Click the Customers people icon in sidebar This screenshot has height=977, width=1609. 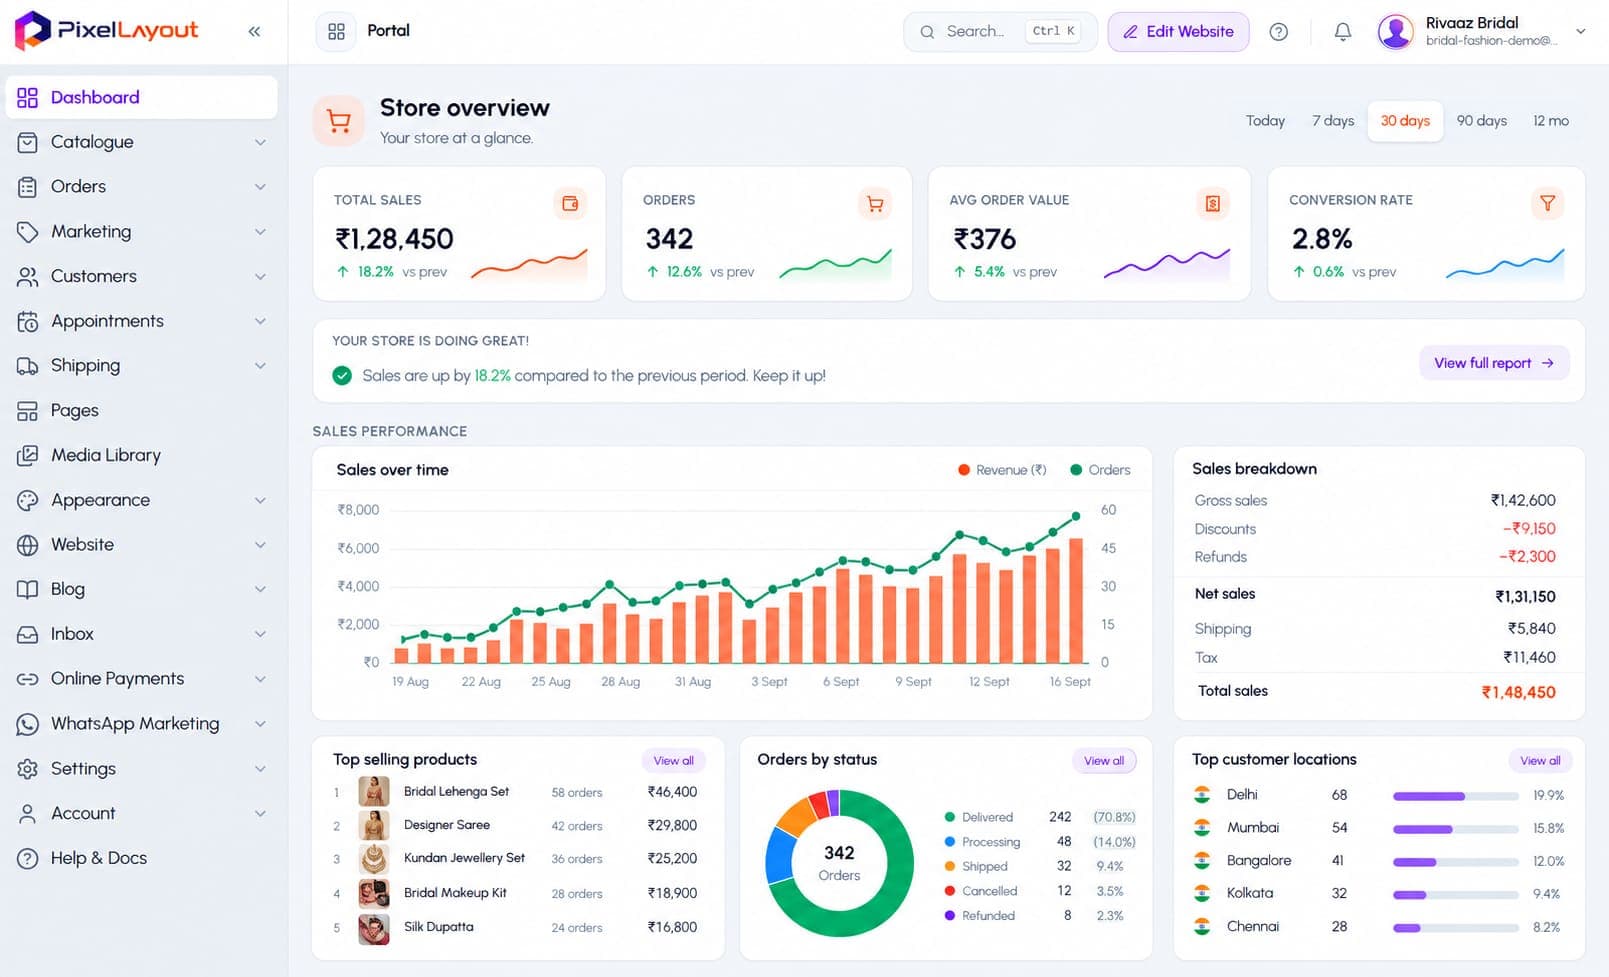(x=28, y=276)
